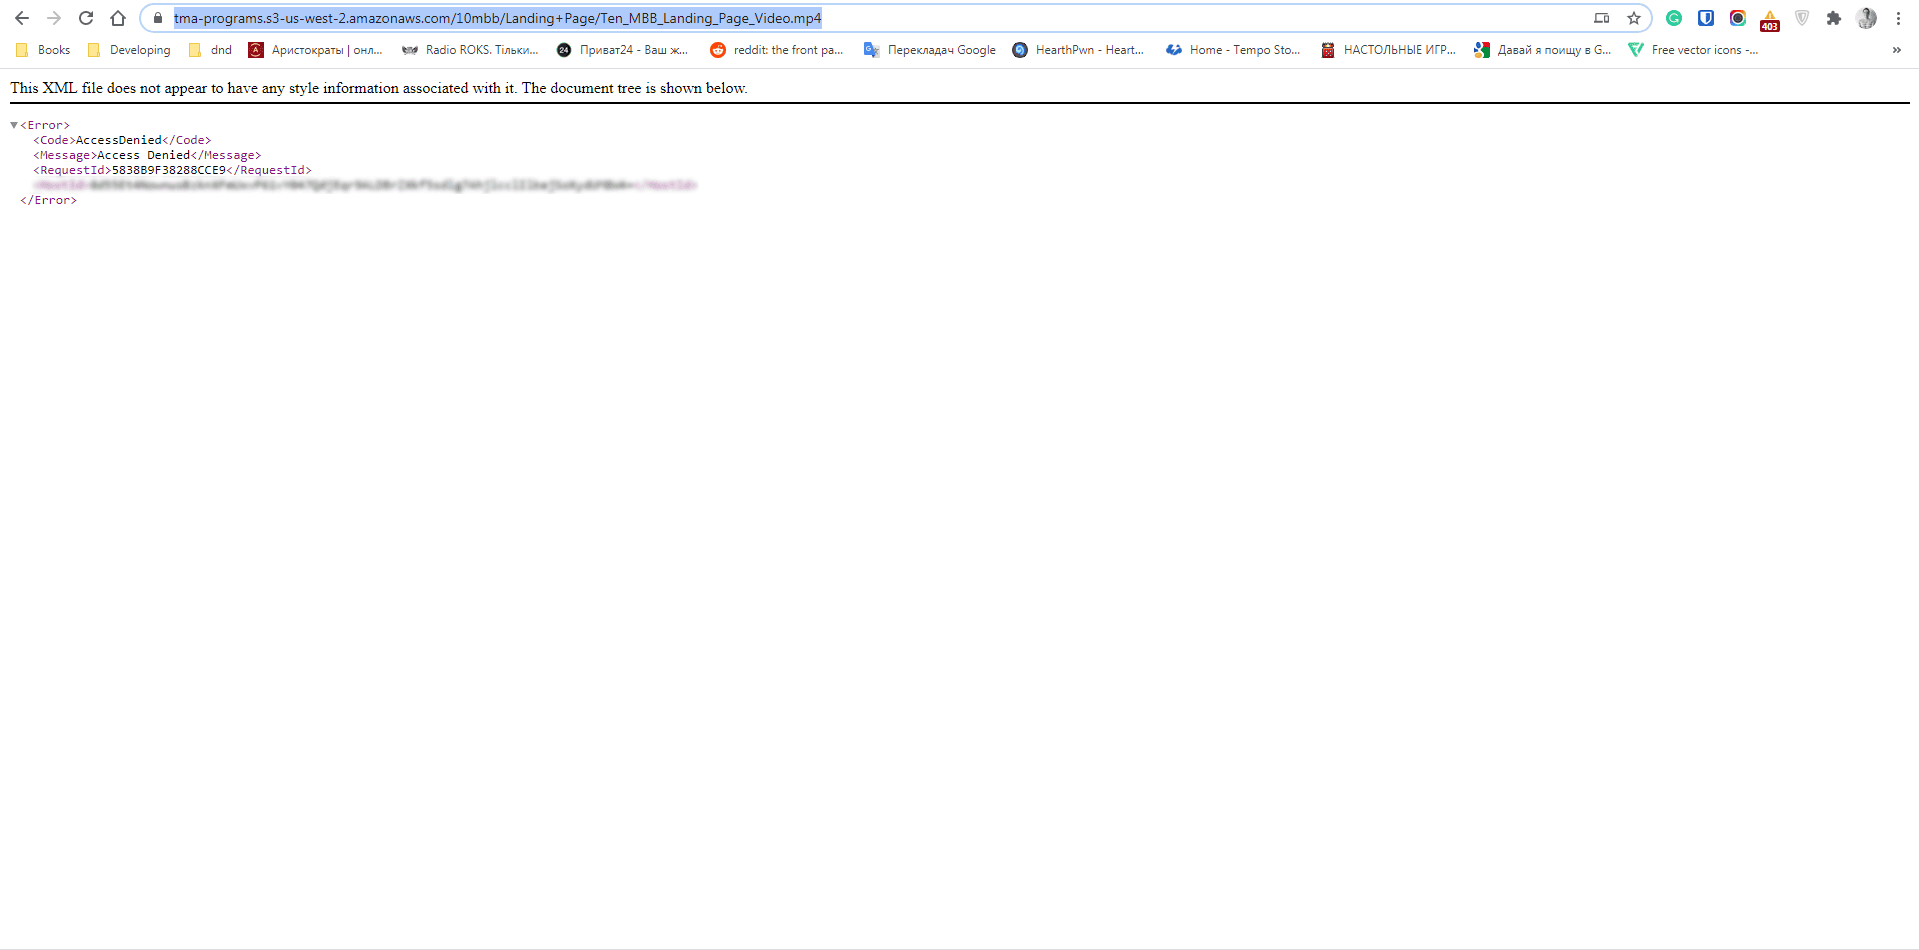Open the dnd bookmark folder
Image resolution: width=1919 pixels, height=950 pixels.
pyautogui.click(x=210, y=50)
